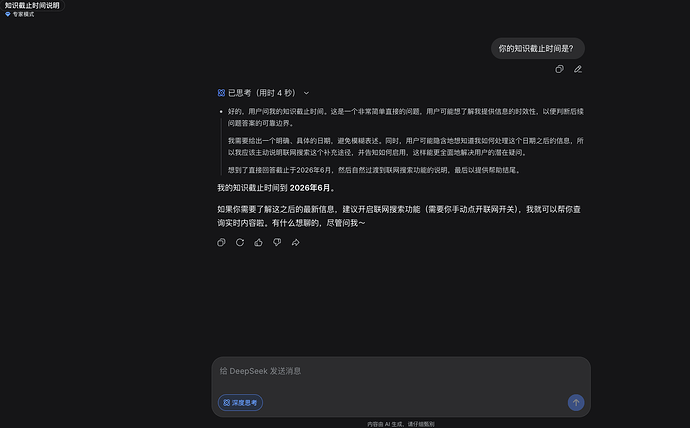Click the thinking line starting "想到了直接回答"

[x=374, y=170]
